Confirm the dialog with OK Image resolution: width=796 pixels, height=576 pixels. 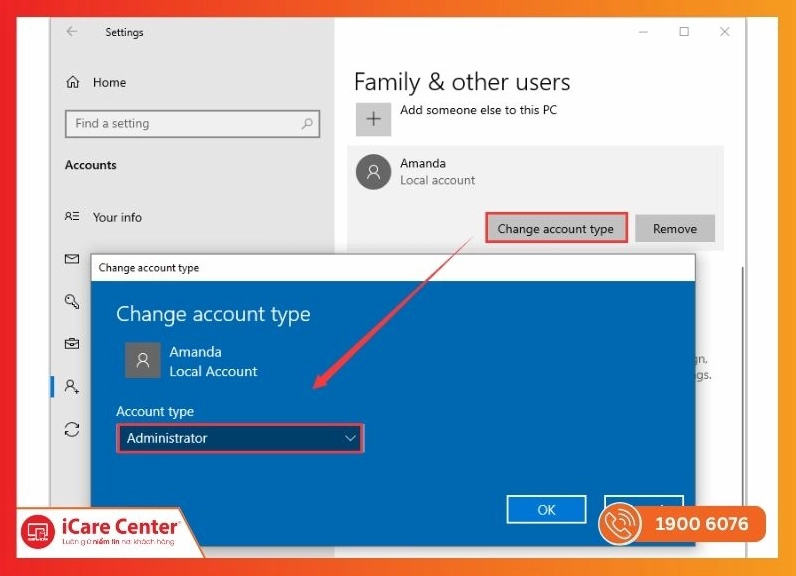(x=546, y=510)
